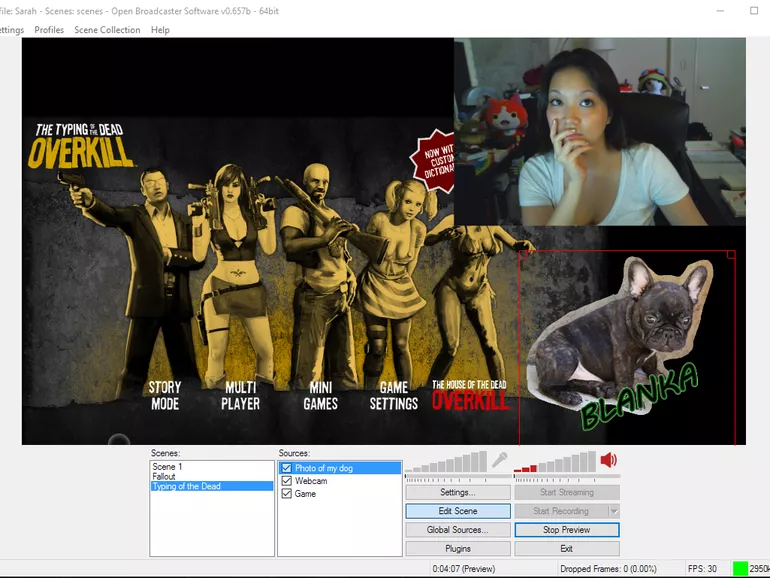Click the Dropped Frames status text
The image size is (770, 578).
click(x=608, y=569)
